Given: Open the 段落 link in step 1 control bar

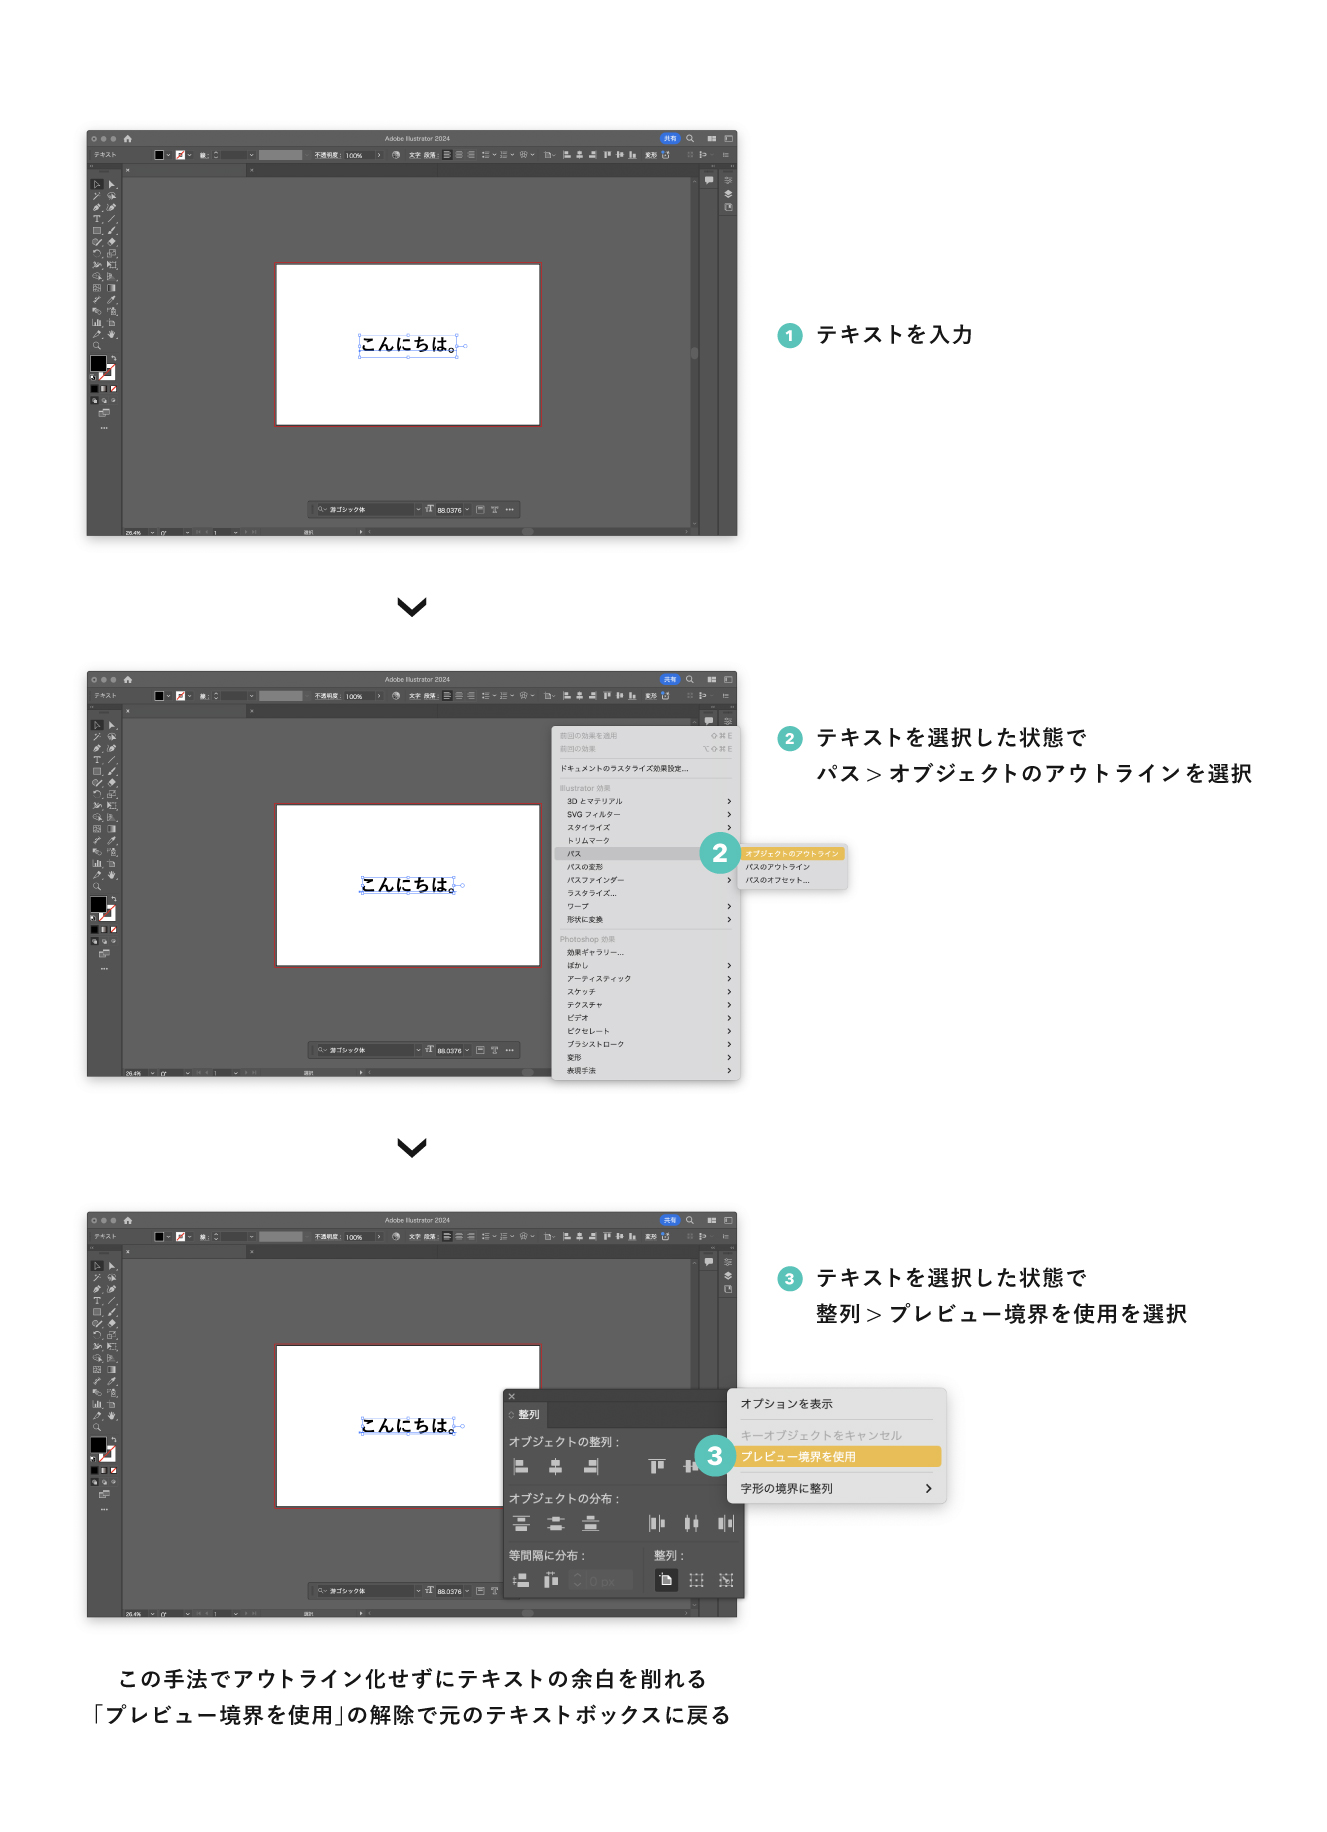Looking at the screenshot, I should [x=430, y=155].
